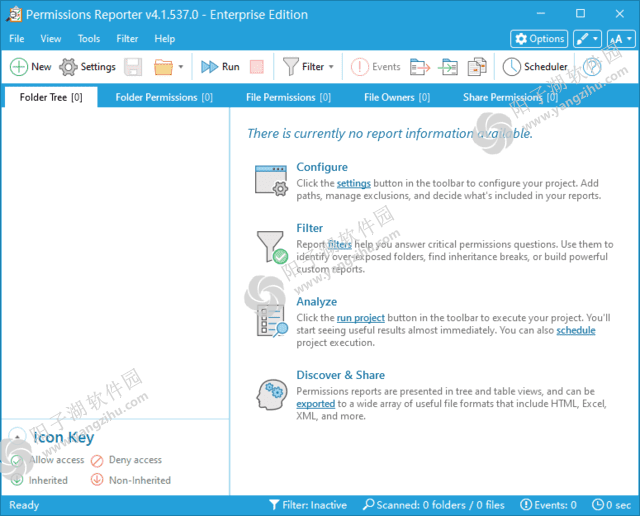Click the Configure heading
The image size is (640, 516).
coord(322,167)
